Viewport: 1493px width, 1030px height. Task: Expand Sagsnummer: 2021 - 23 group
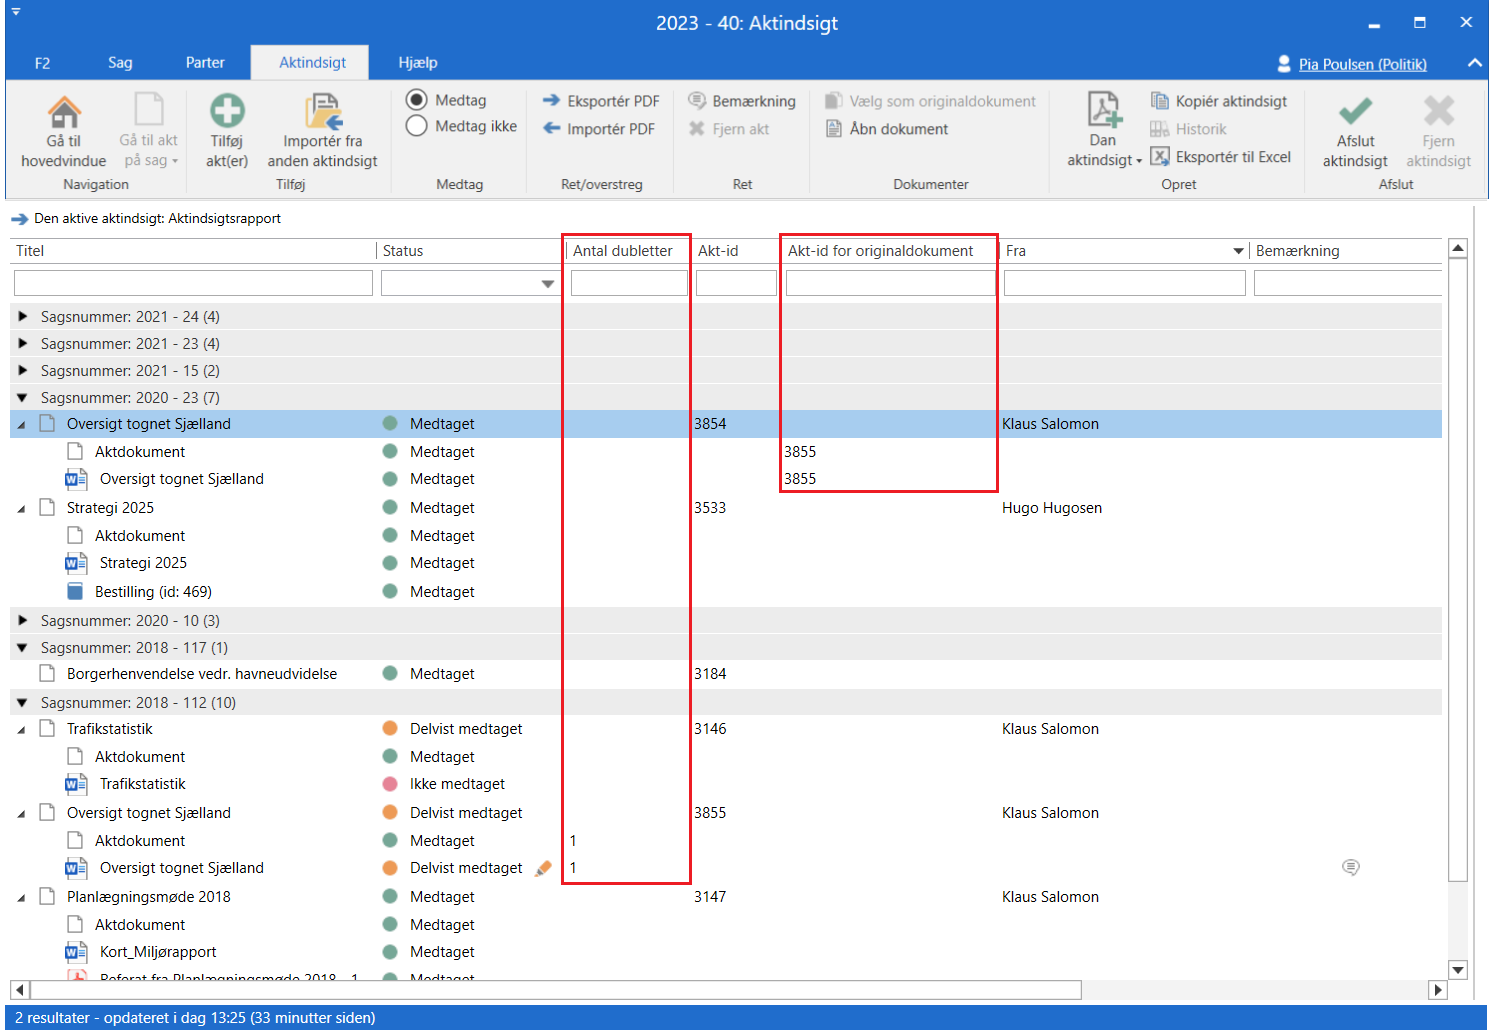pyautogui.click(x=22, y=343)
